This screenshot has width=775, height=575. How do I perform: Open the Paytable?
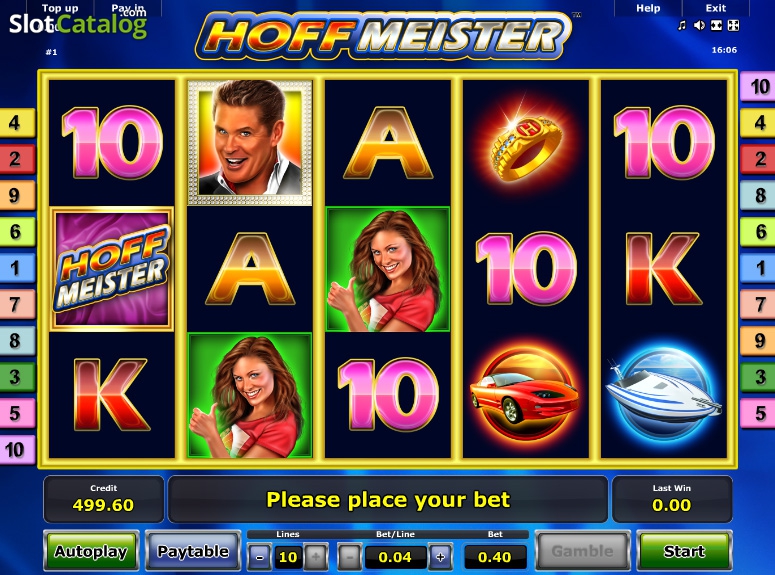(x=193, y=551)
